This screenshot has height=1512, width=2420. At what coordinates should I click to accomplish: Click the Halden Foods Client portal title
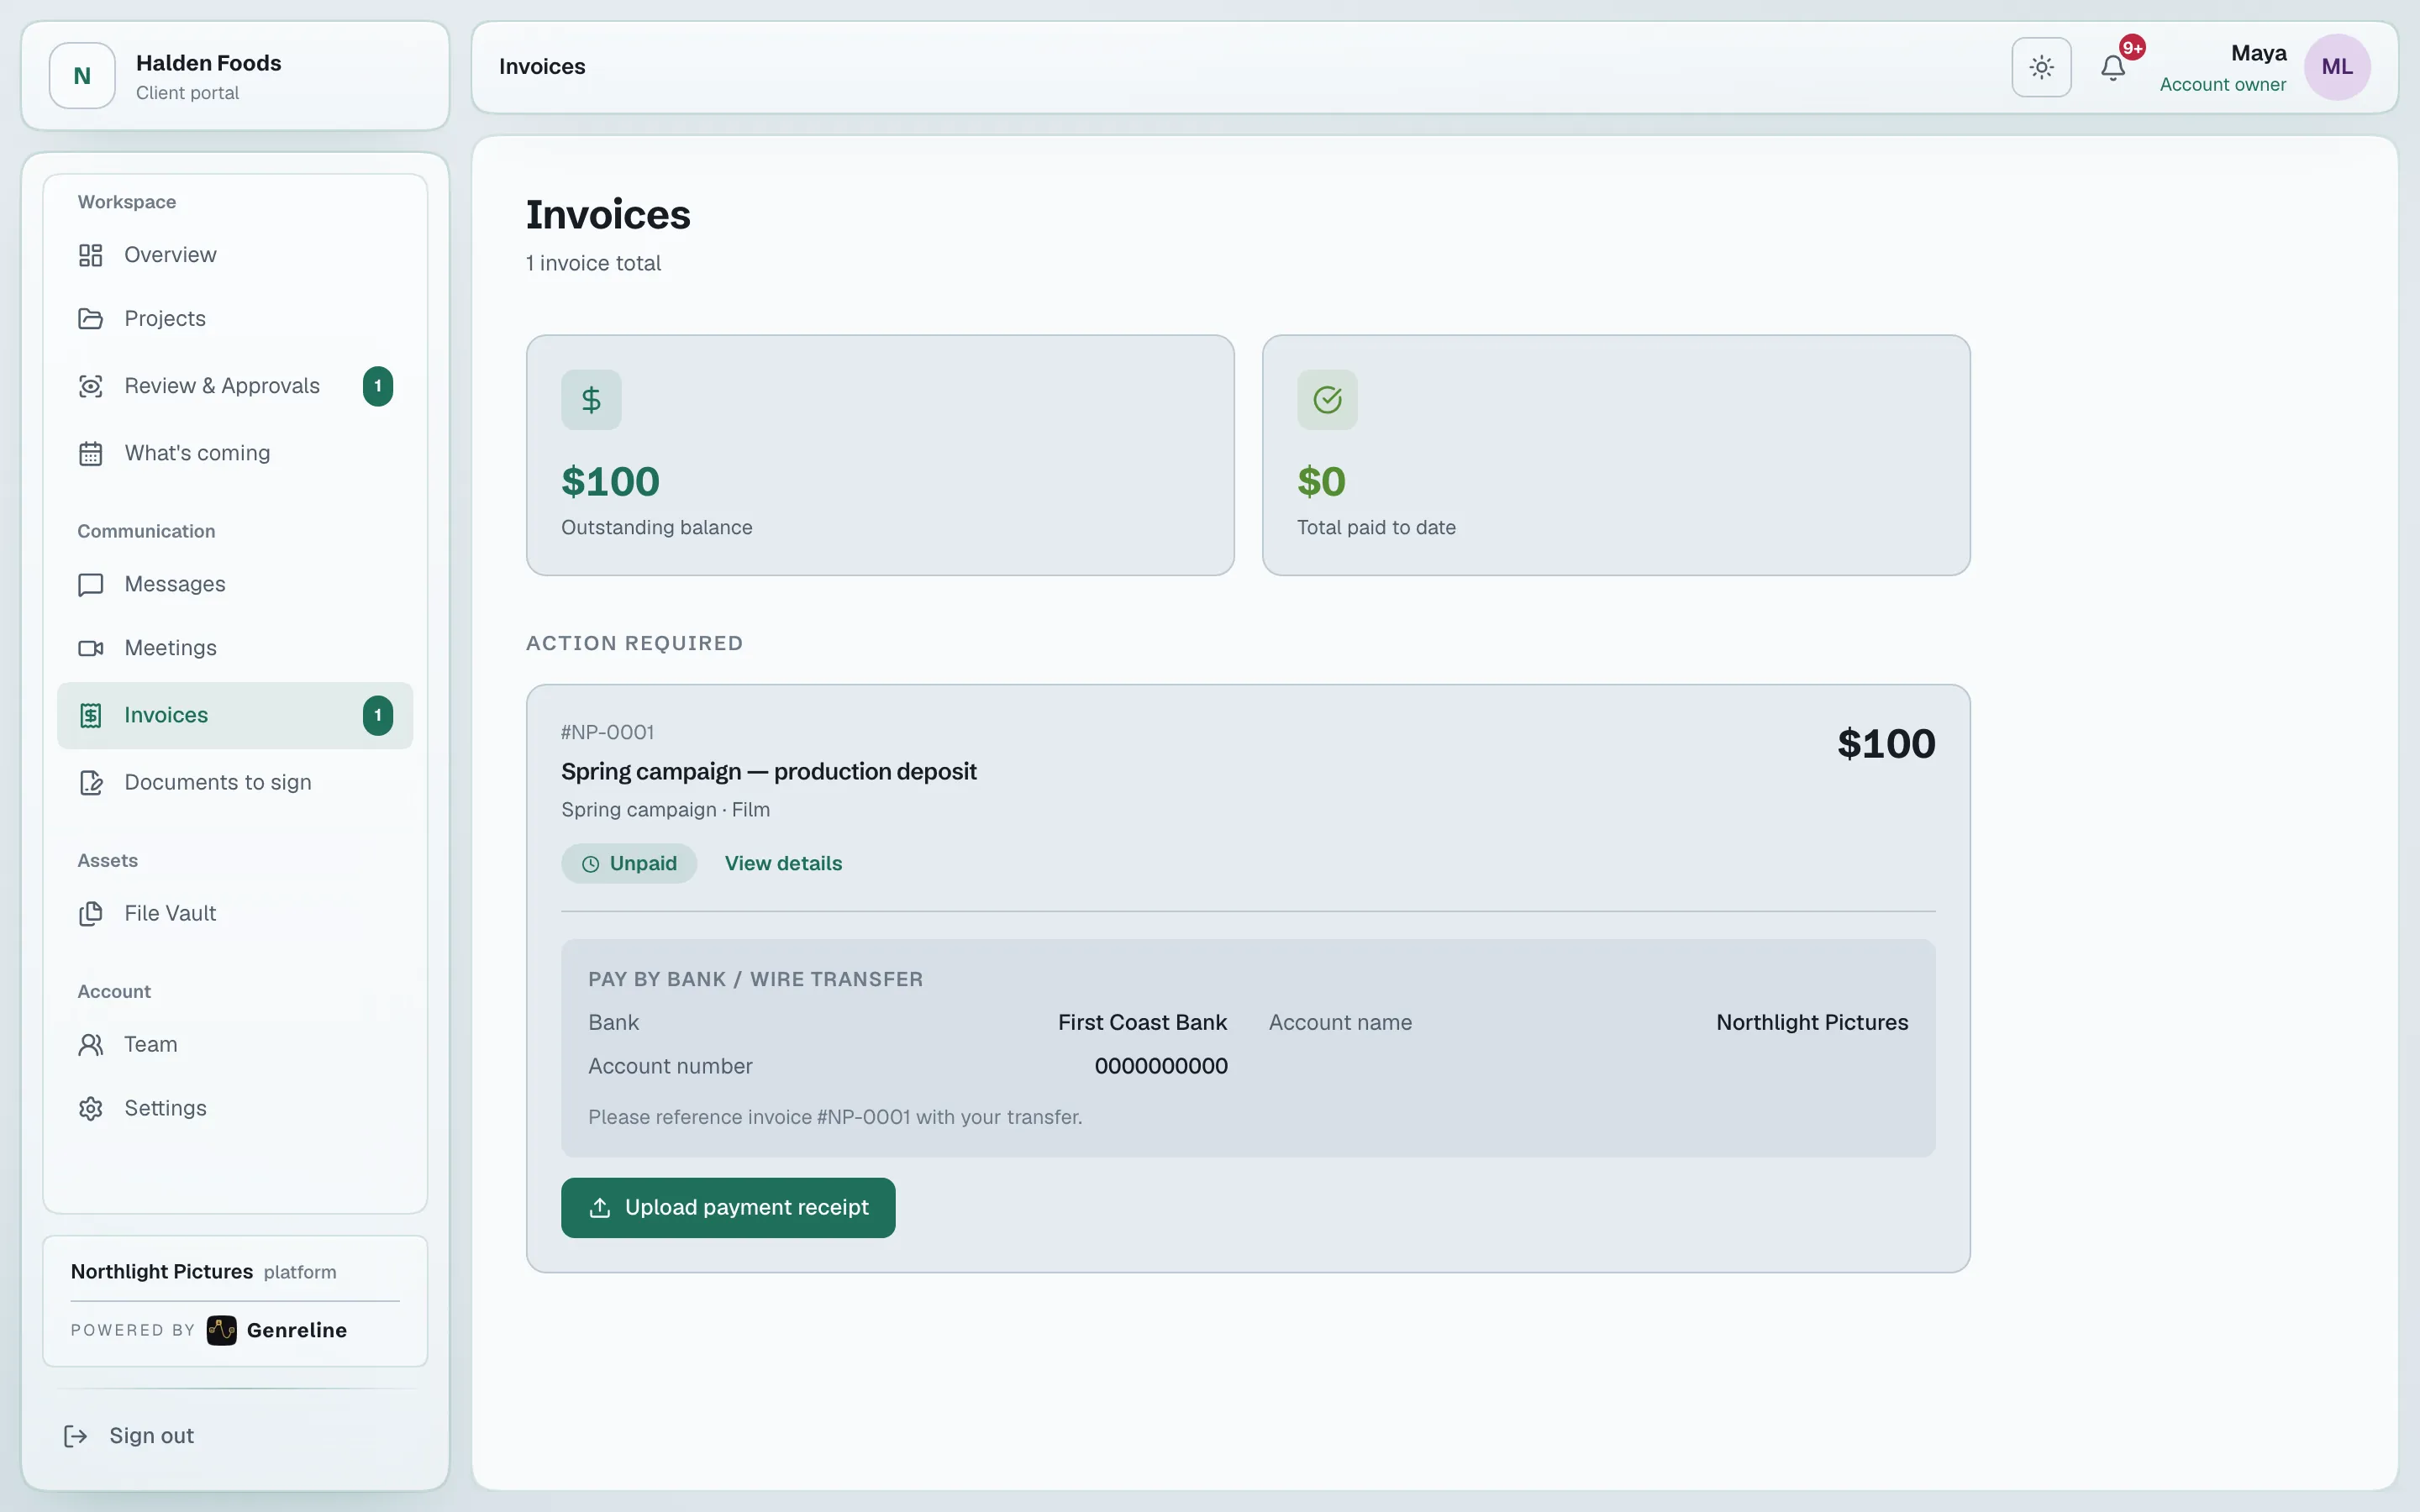point(209,76)
